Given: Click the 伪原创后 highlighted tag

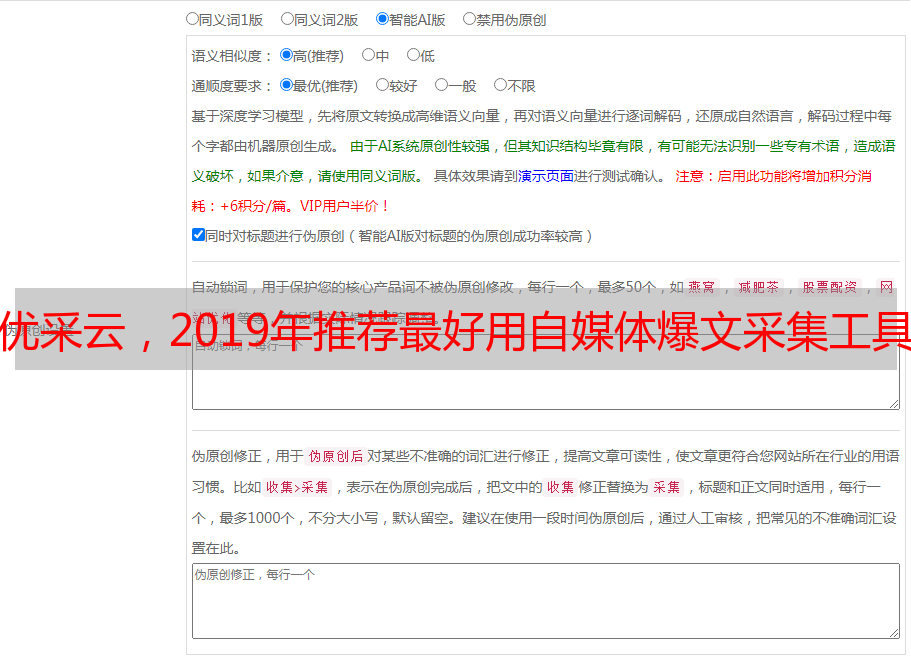Looking at the screenshot, I should [x=336, y=456].
